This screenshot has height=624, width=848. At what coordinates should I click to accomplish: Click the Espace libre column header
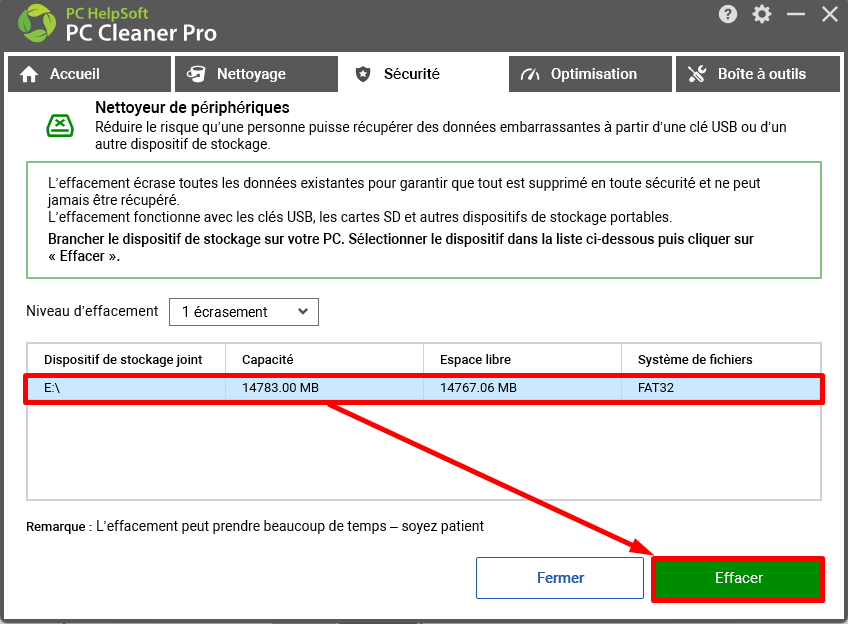coord(522,360)
